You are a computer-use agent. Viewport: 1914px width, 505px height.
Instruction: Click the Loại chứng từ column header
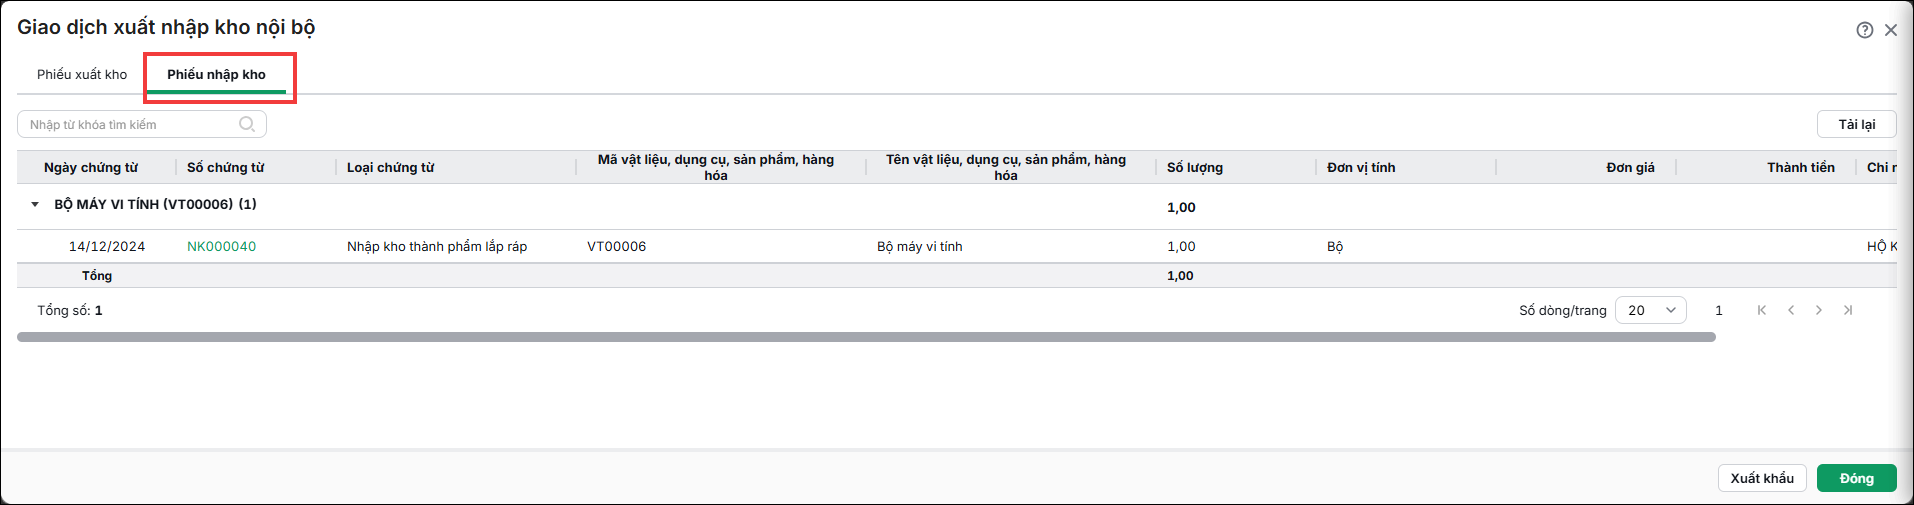click(x=391, y=167)
